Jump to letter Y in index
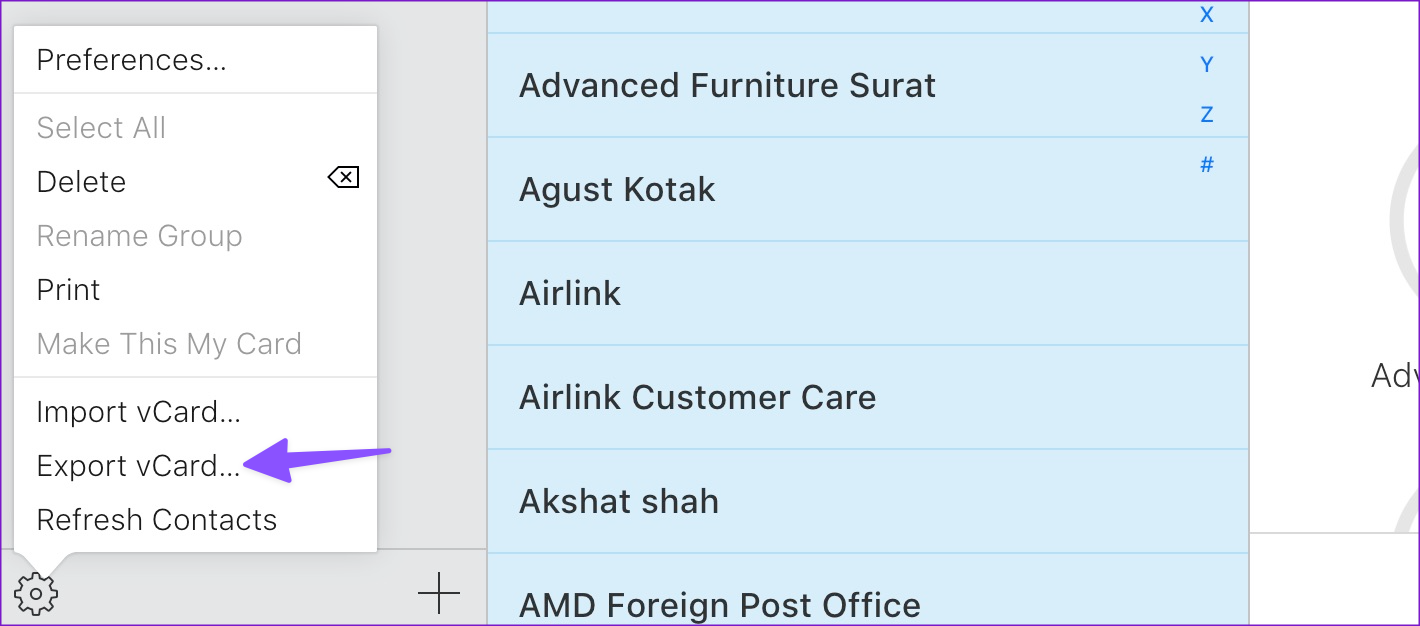 (1207, 65)
